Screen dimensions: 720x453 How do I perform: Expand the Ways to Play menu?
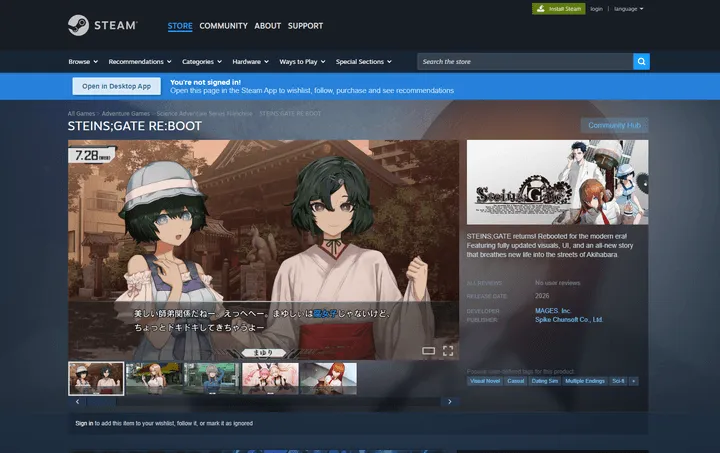click(x=302, y=62)
